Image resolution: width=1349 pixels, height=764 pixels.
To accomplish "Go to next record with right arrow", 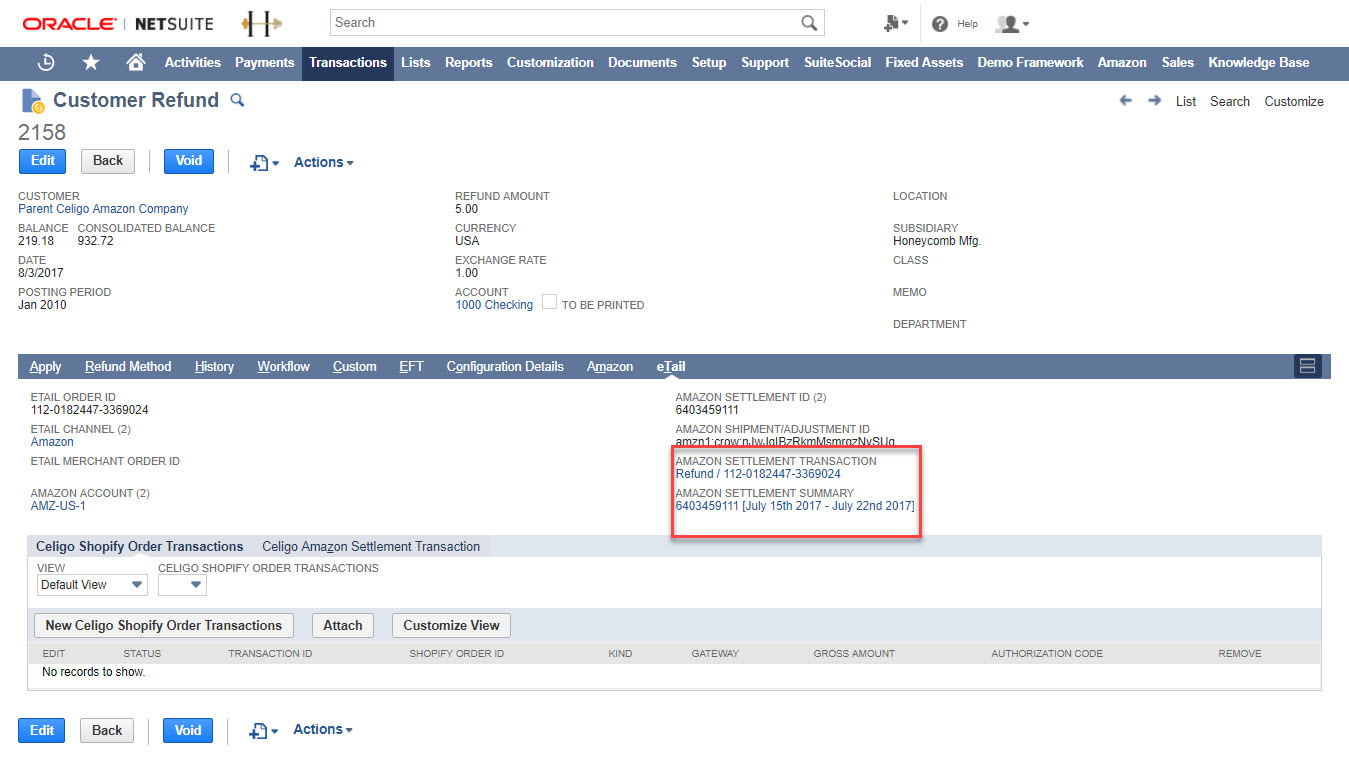I will tap(1154, 101).
